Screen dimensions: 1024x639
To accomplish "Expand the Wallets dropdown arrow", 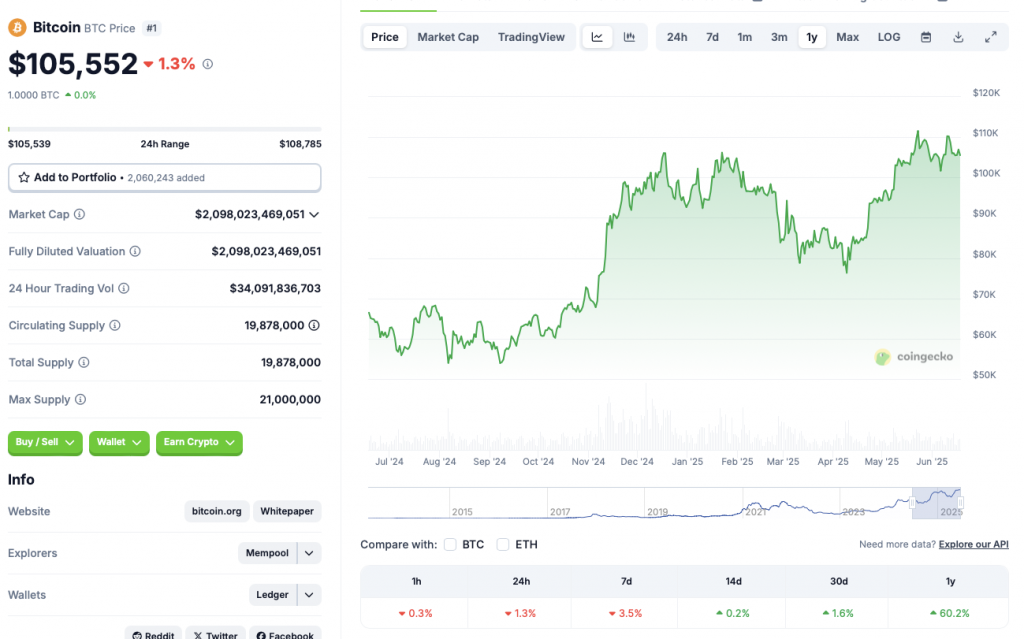I will [310, 595].
